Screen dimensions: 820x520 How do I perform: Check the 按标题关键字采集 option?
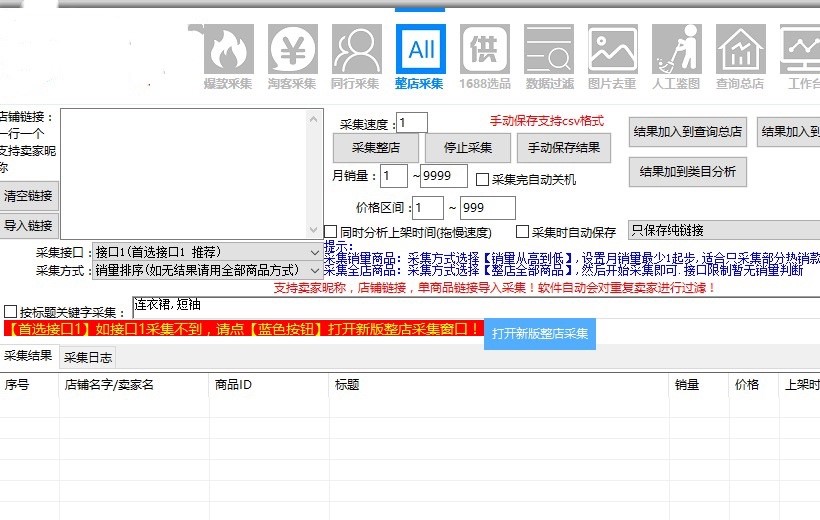(11, 312)
